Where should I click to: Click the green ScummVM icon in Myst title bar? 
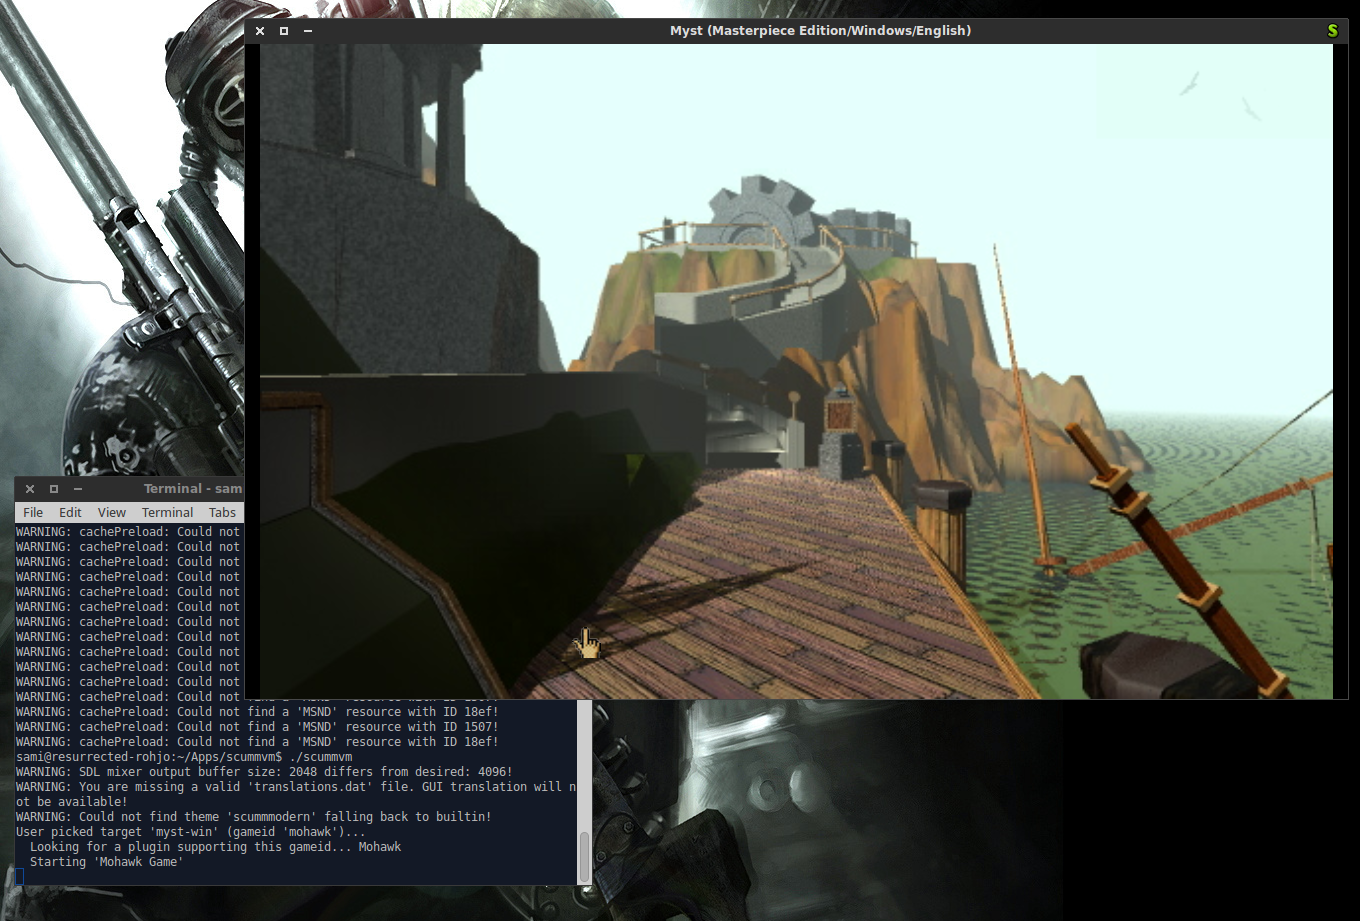pyautogui.click(x=1332, y=31)
